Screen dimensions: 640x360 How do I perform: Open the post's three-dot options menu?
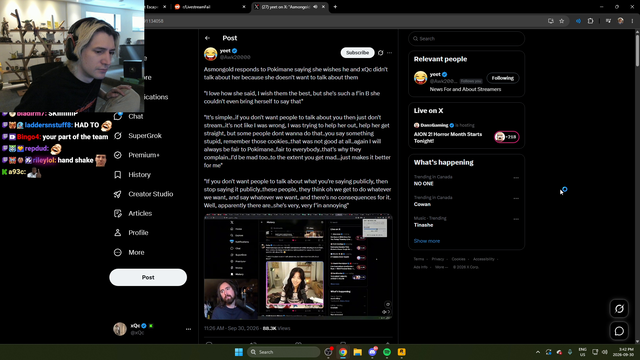[390, 53]
